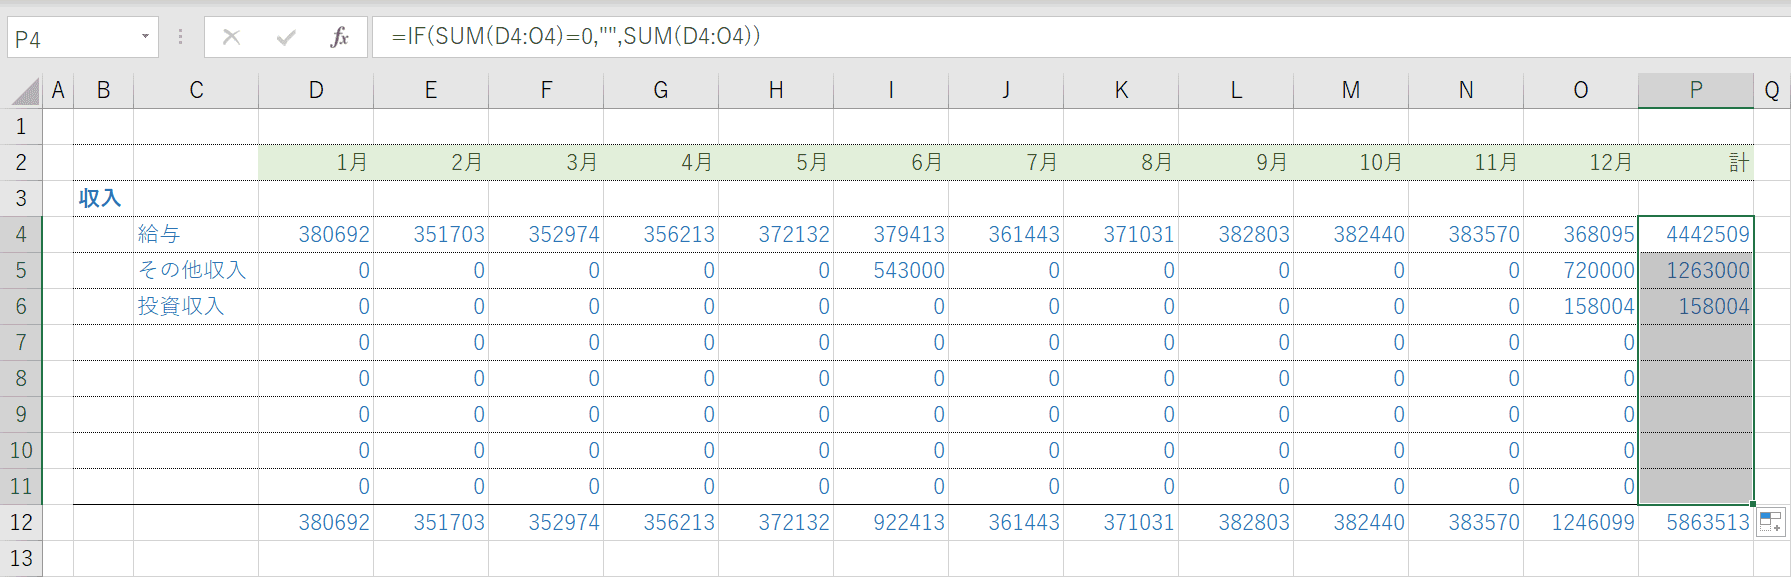
Task: Select row 2 header
Action: point(21,163)
